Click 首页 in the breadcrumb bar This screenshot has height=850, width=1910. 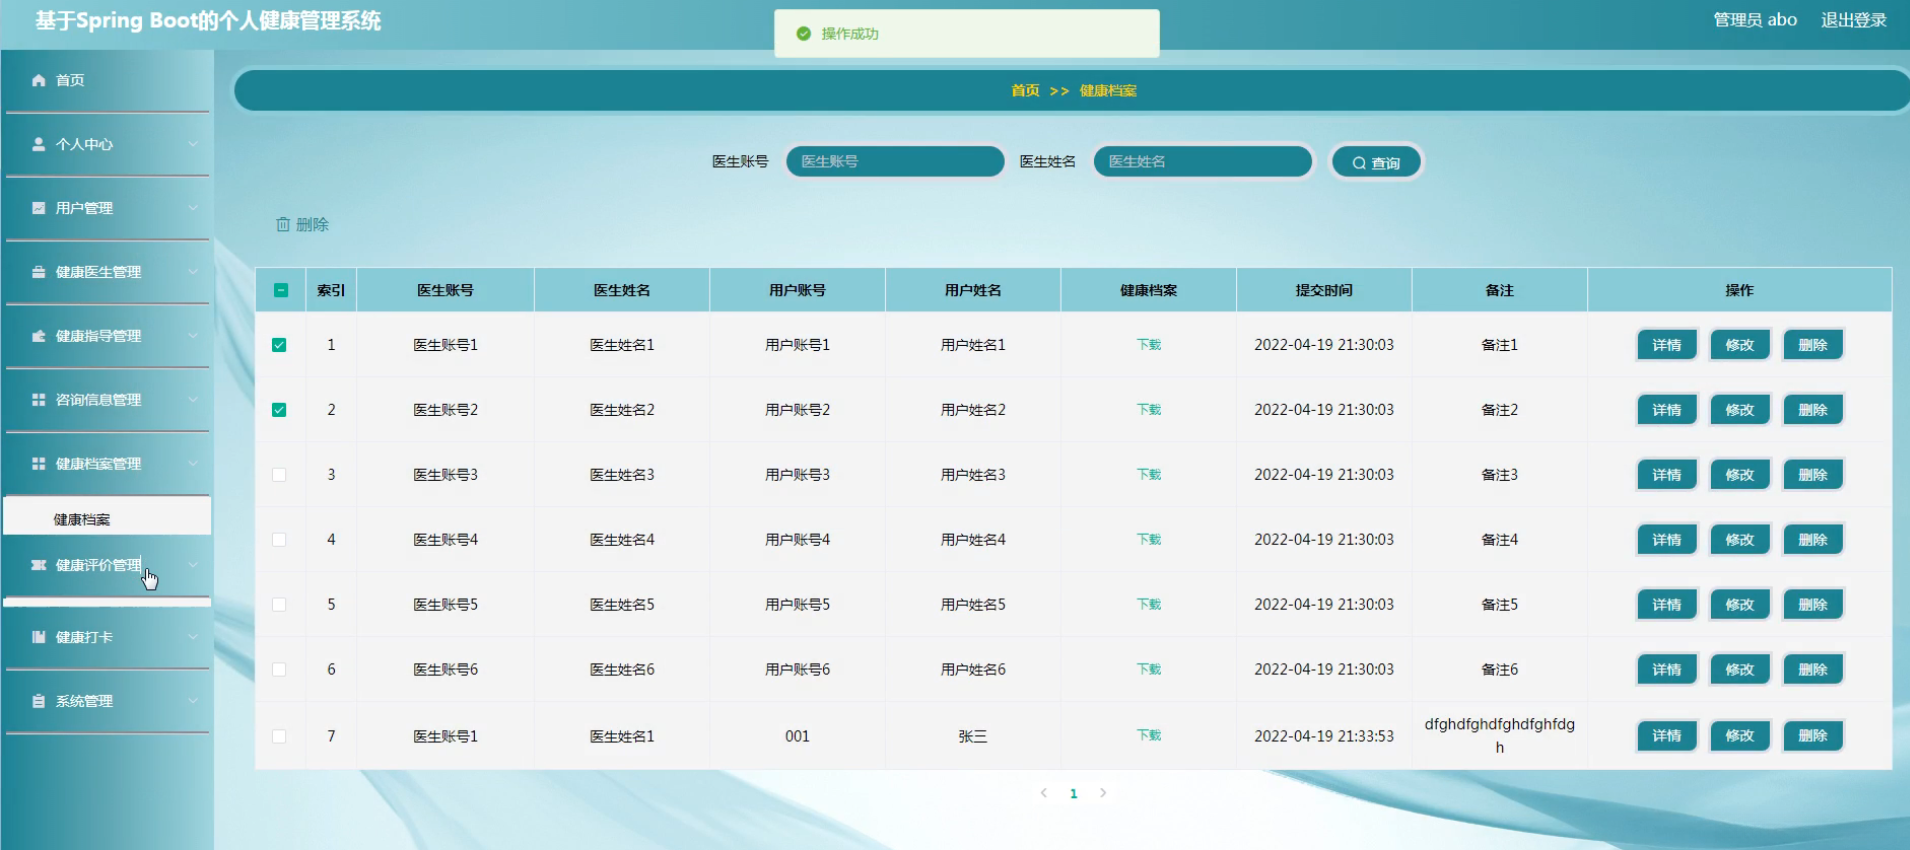tap(1025, 91)
